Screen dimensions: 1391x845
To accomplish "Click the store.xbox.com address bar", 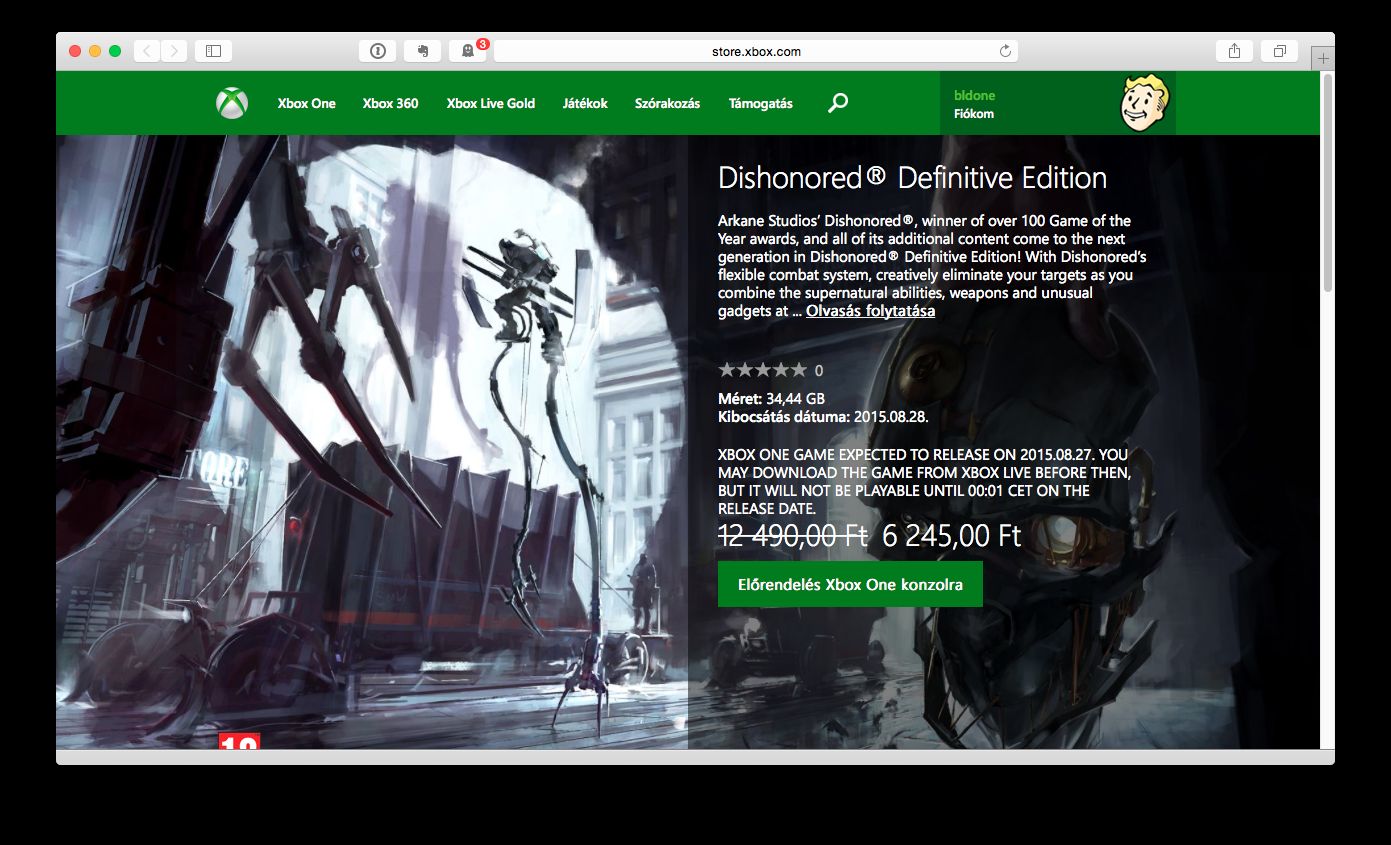I will click(x=756, y=51).
